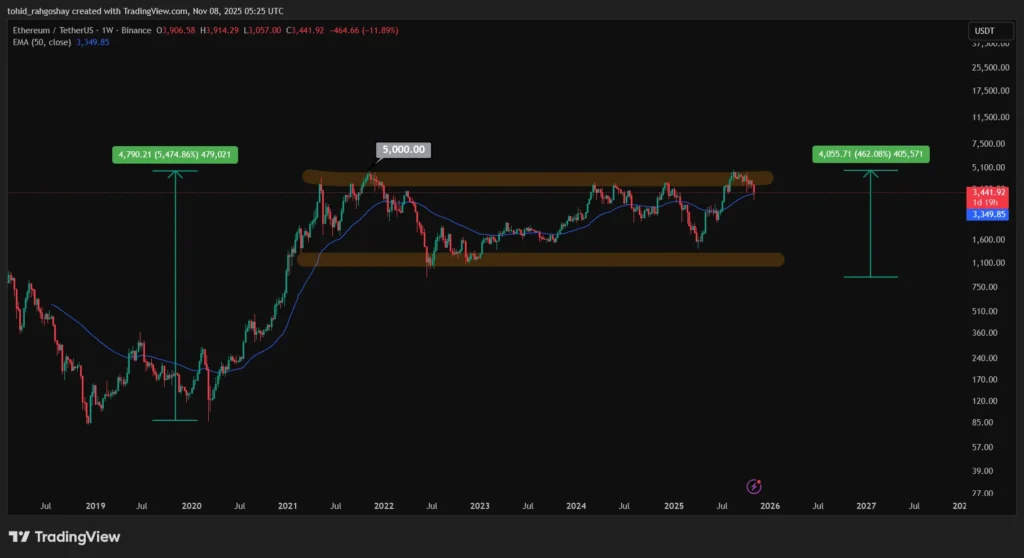Click the 2027 label on time axis
Viewport: 1024px width, 558px height.
pyautogui.click(x=866, y=506)
